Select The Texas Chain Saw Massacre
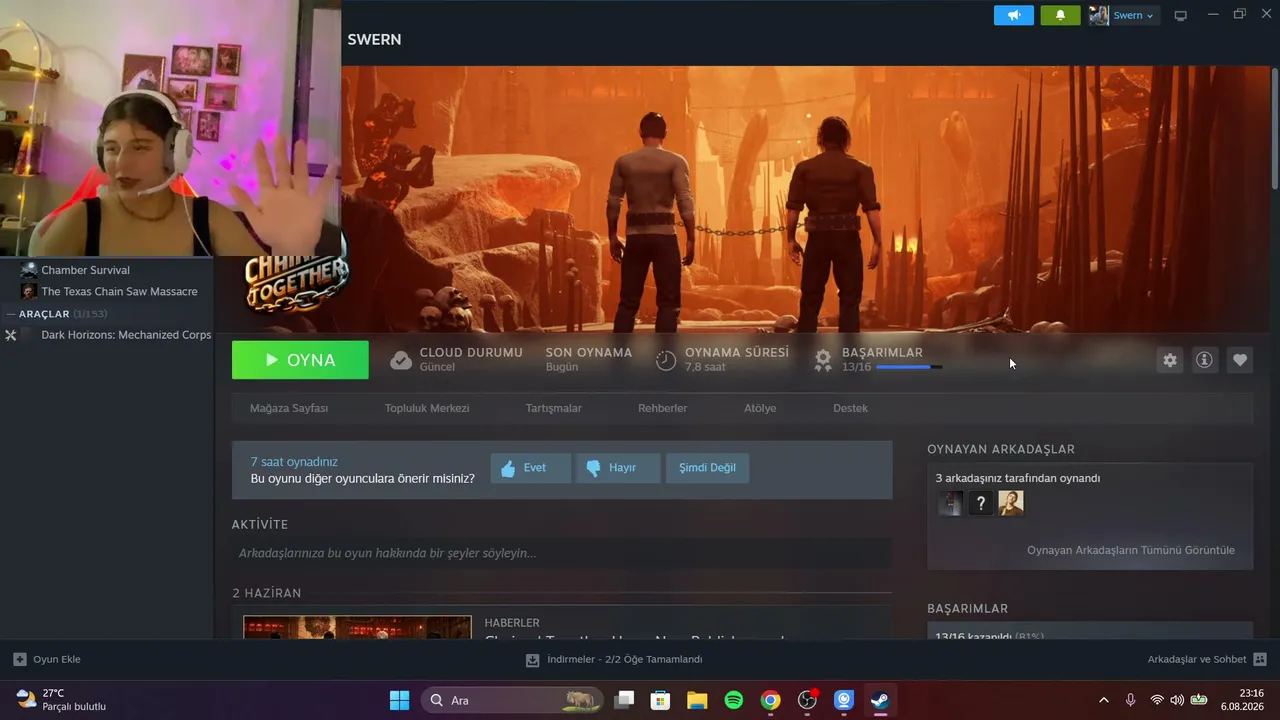 point(119,292)
